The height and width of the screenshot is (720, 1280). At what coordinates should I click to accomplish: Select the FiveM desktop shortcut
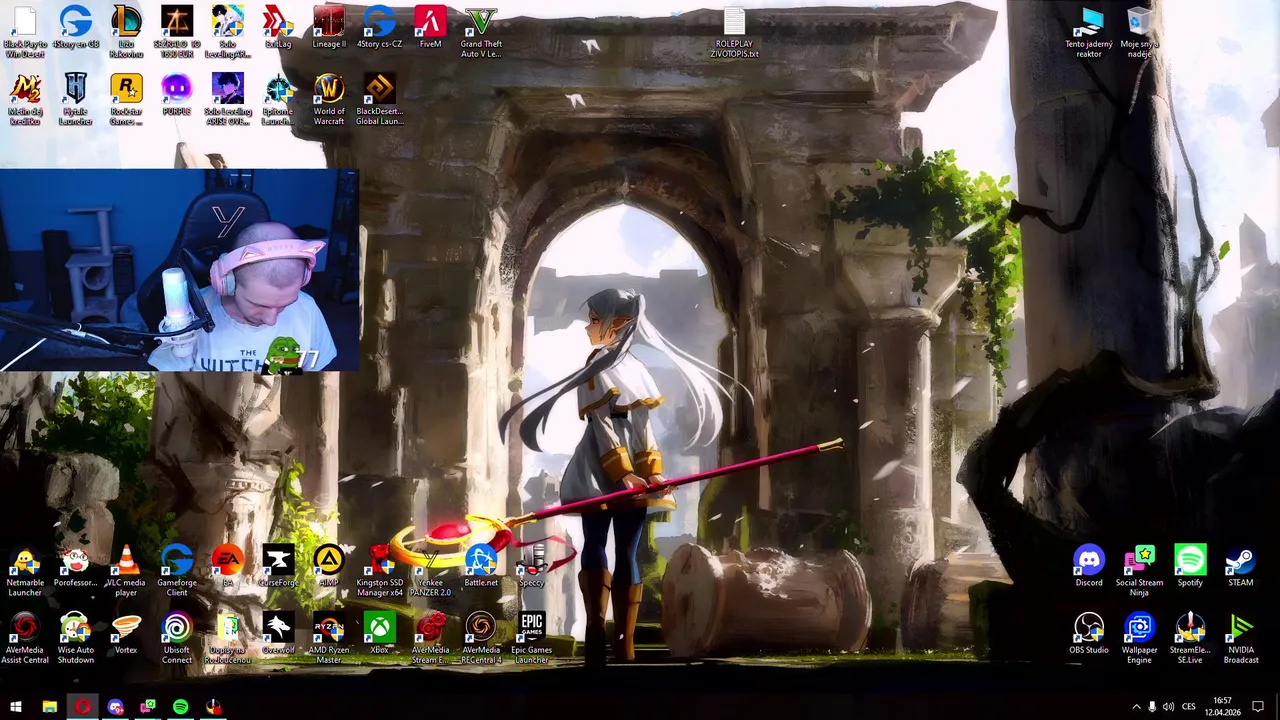(430, 28)
